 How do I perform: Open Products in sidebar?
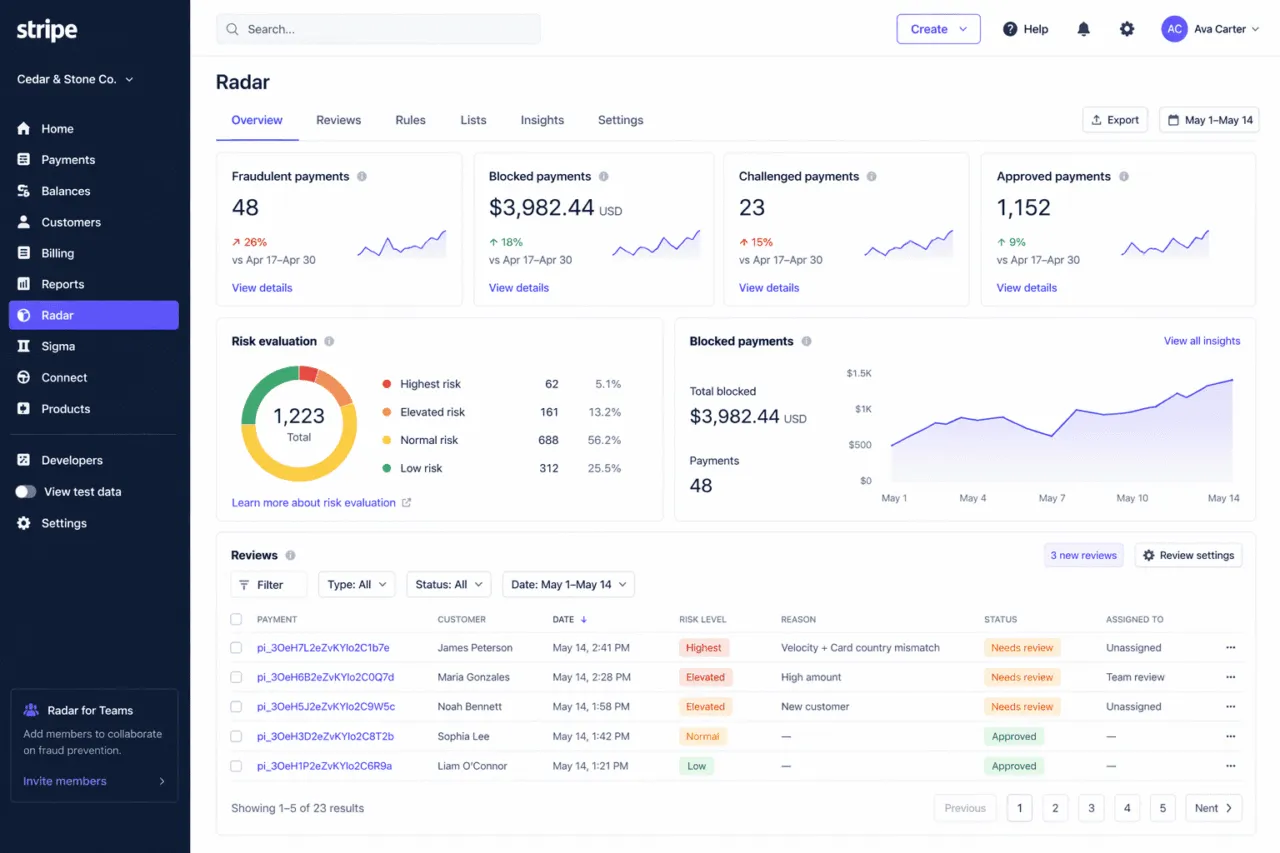[x=94, y=409]
